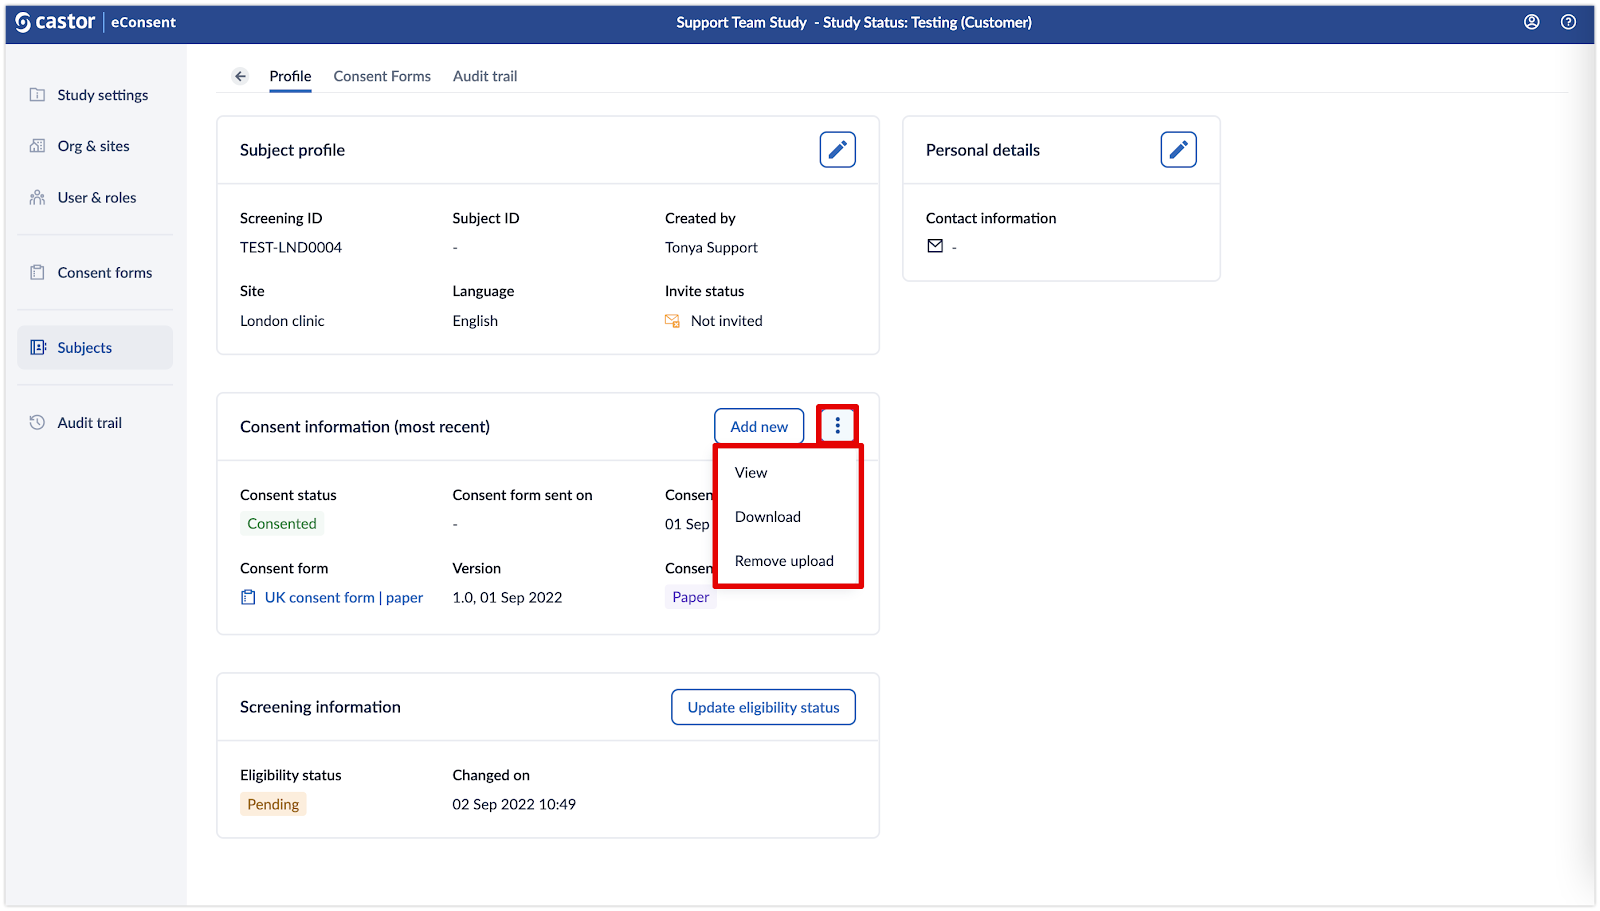Screen dimensions: 1600x911
Task: Click the envelope icon under Contact information
Action: [x=935, y=246]
